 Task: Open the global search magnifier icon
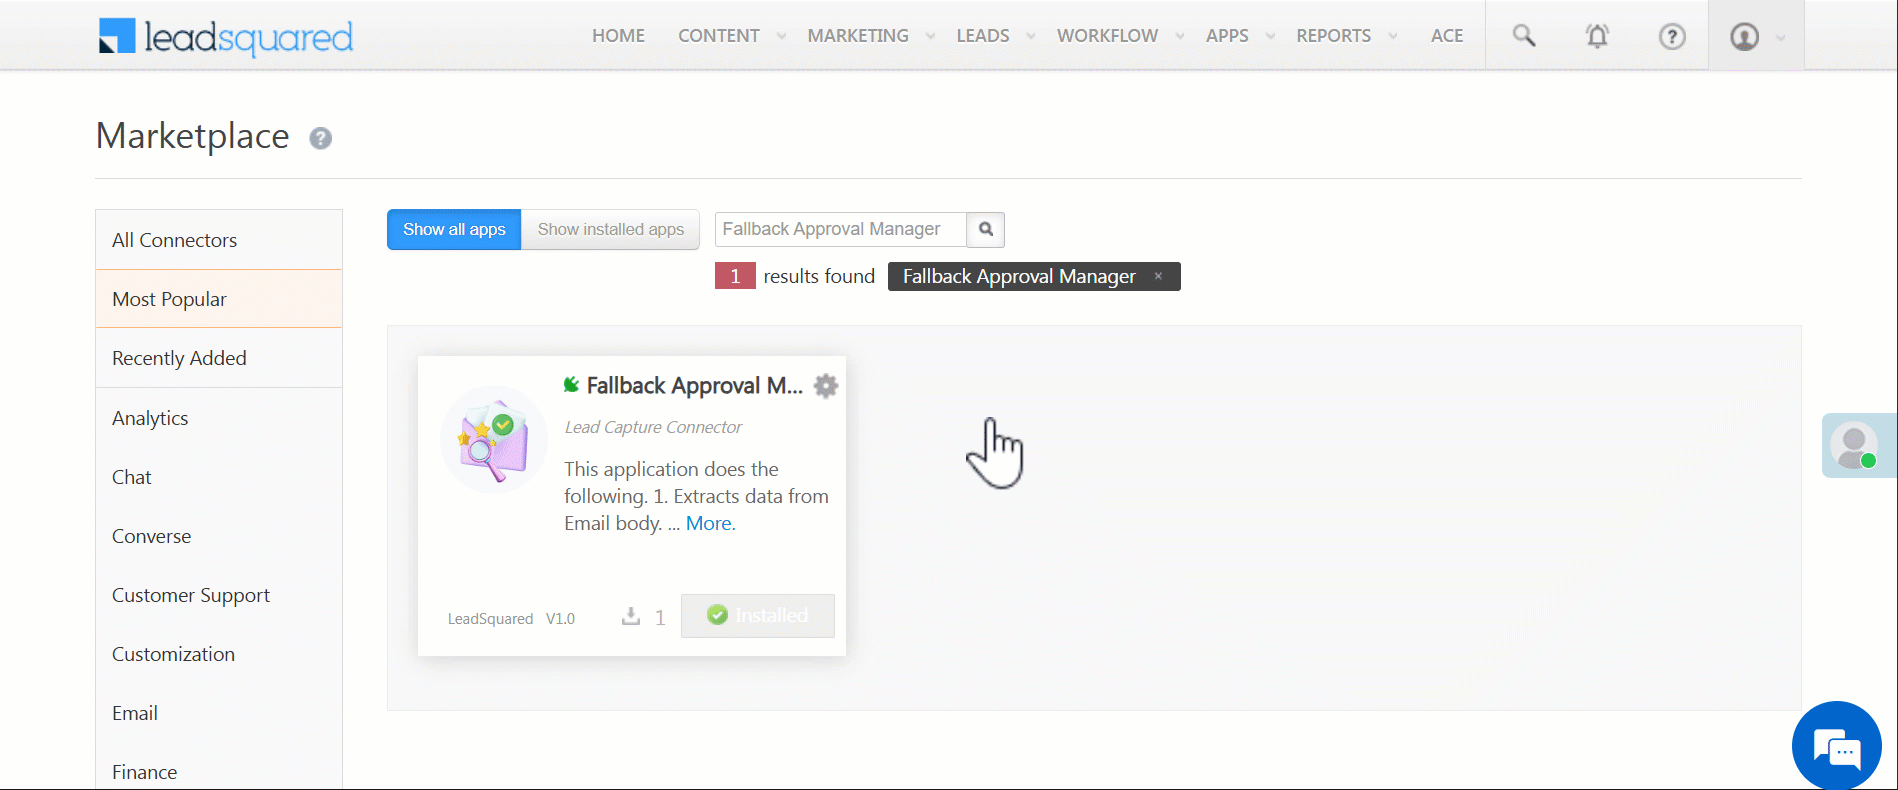coord(1523,36)
